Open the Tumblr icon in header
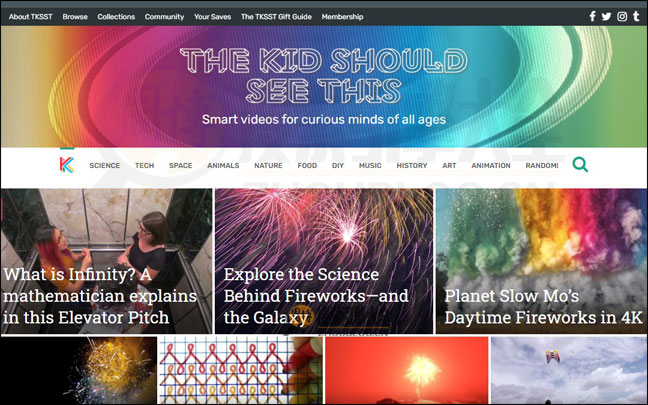 tap(636, 17)
